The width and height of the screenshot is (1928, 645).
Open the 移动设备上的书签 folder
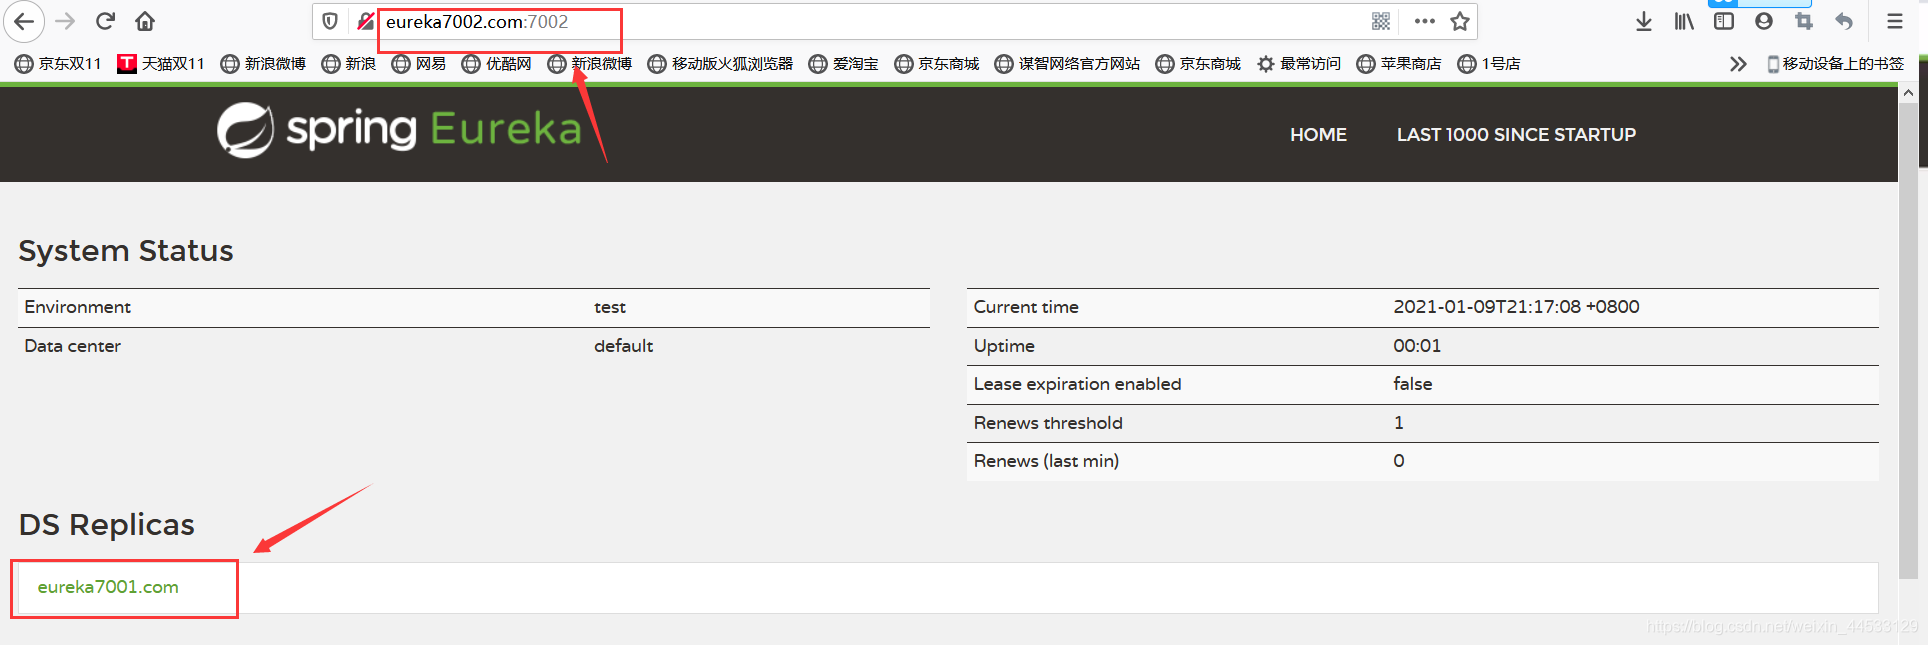pos(1836,64)
